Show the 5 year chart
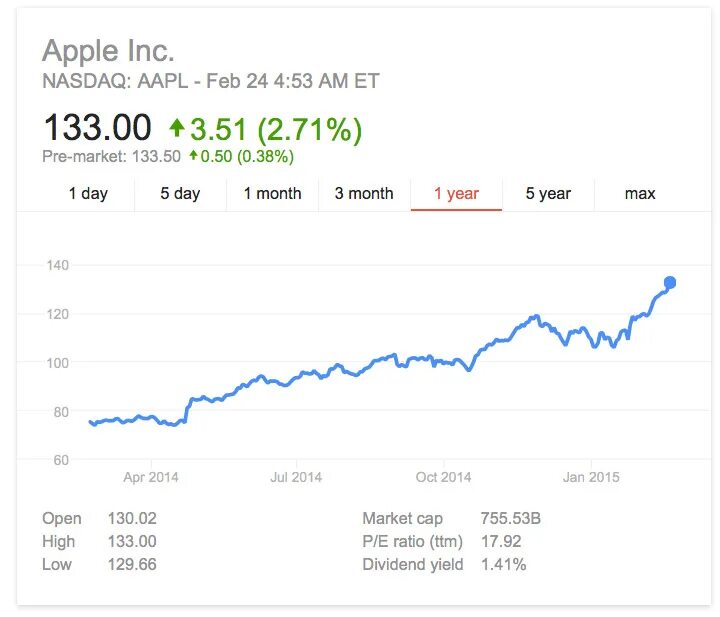Screen dimensions: 720x617 (x=548, y=194)
